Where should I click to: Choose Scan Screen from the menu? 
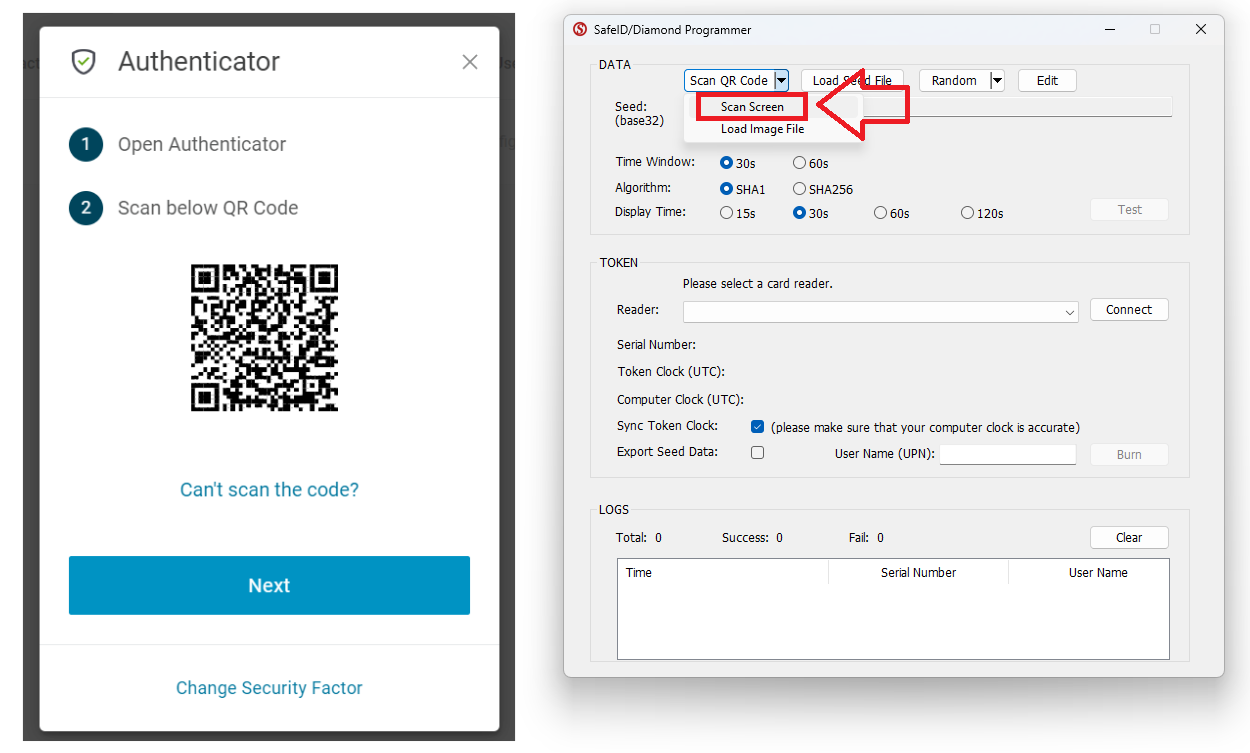tap(752, 107)
